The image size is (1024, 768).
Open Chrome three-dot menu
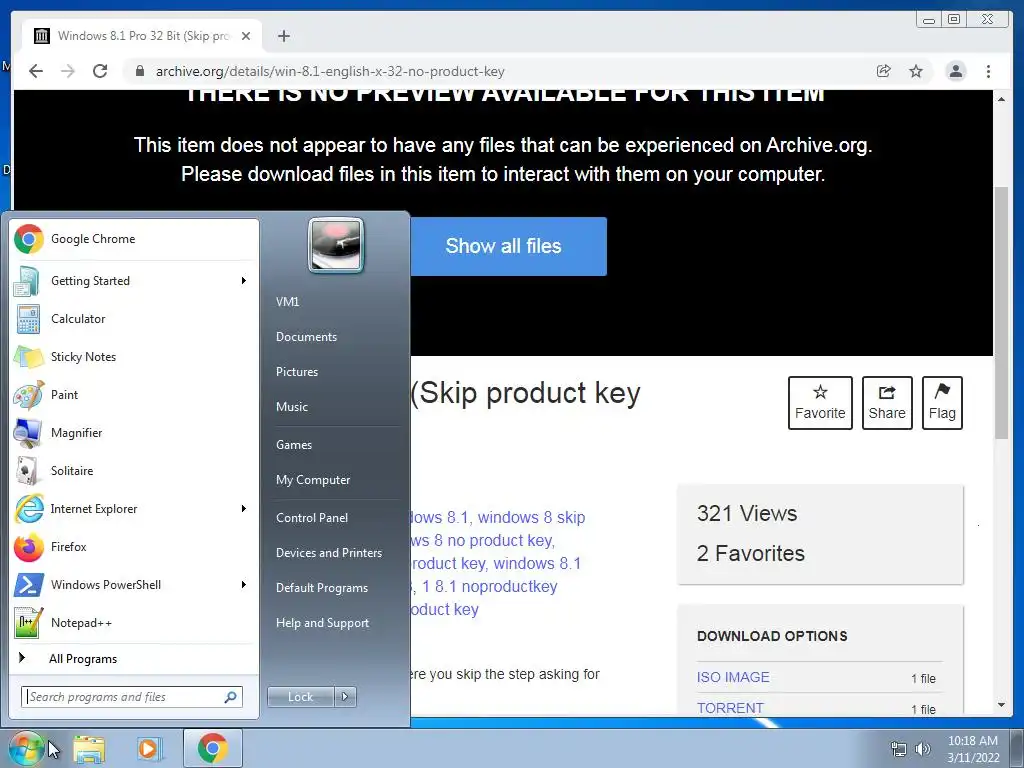pyautogui.click(x=989, y=71)
